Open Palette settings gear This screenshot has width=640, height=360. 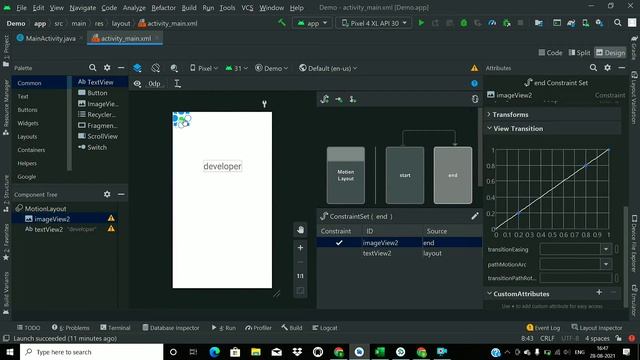[x=107, y=68]
